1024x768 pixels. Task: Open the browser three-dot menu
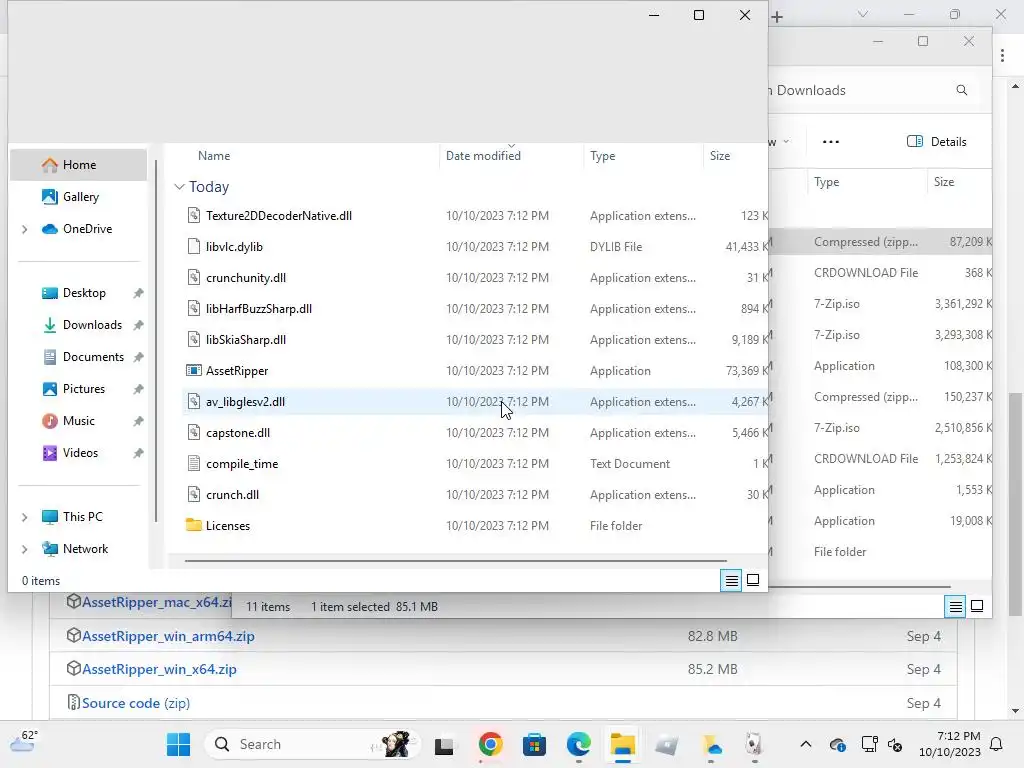tap(1002, 56)
